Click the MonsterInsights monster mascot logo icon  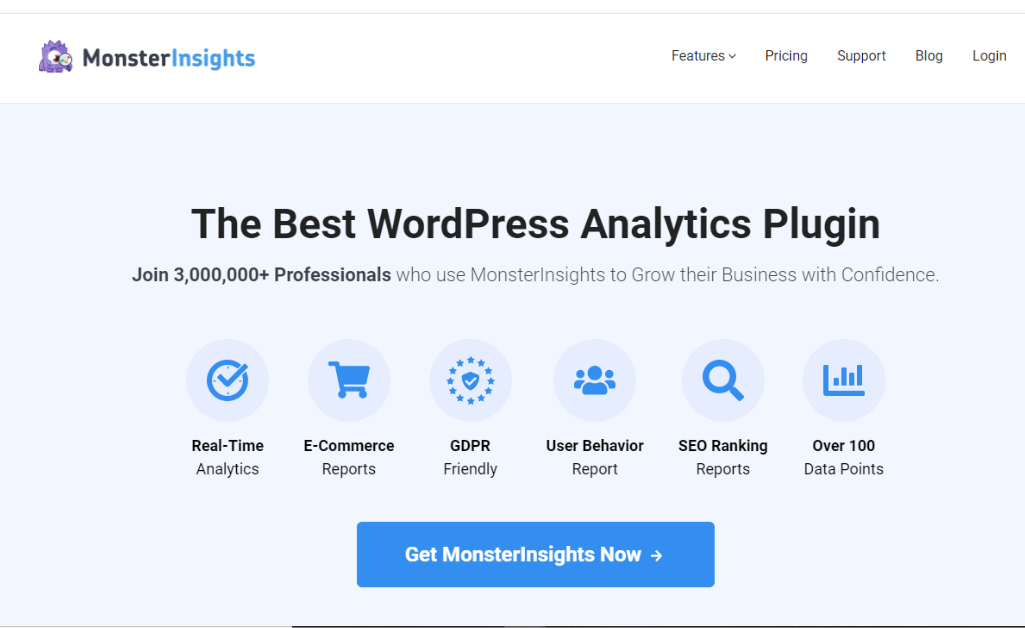click(x=56, y=57)
